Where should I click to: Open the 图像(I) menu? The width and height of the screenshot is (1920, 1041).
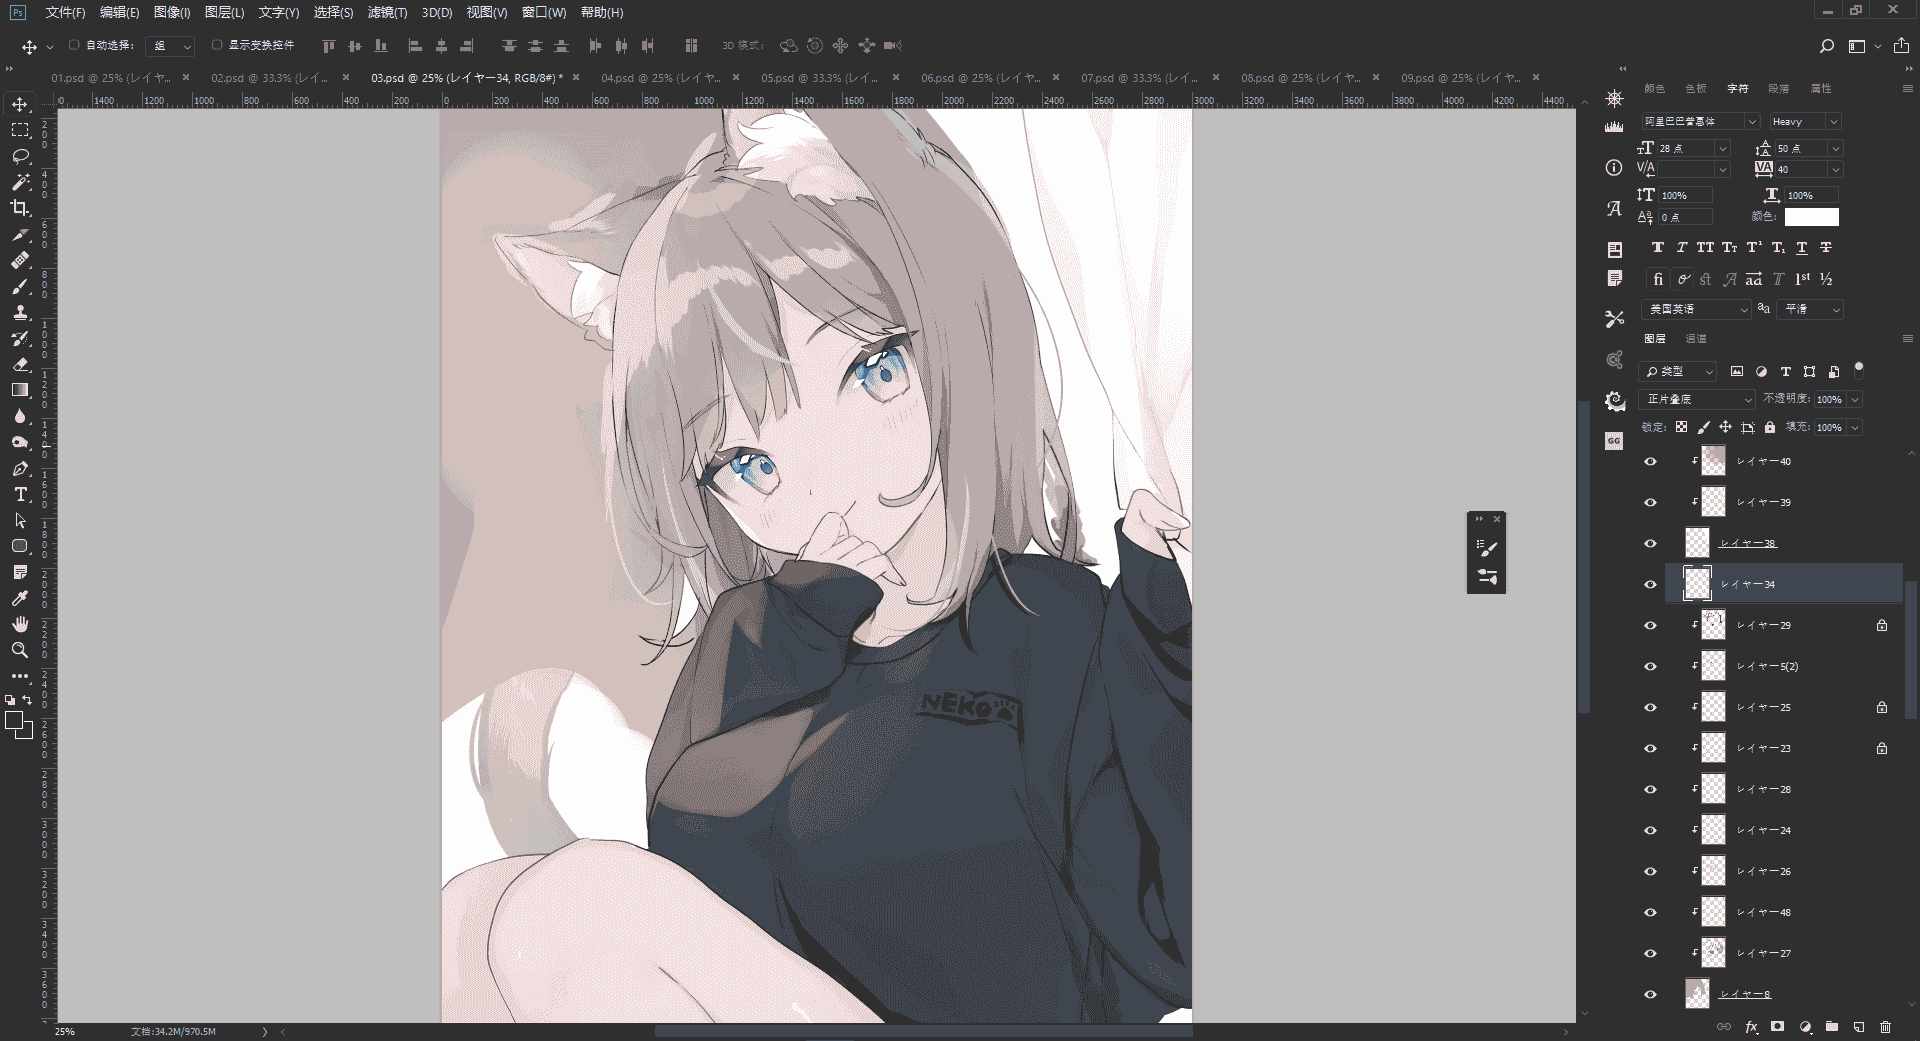pos(172,13)
